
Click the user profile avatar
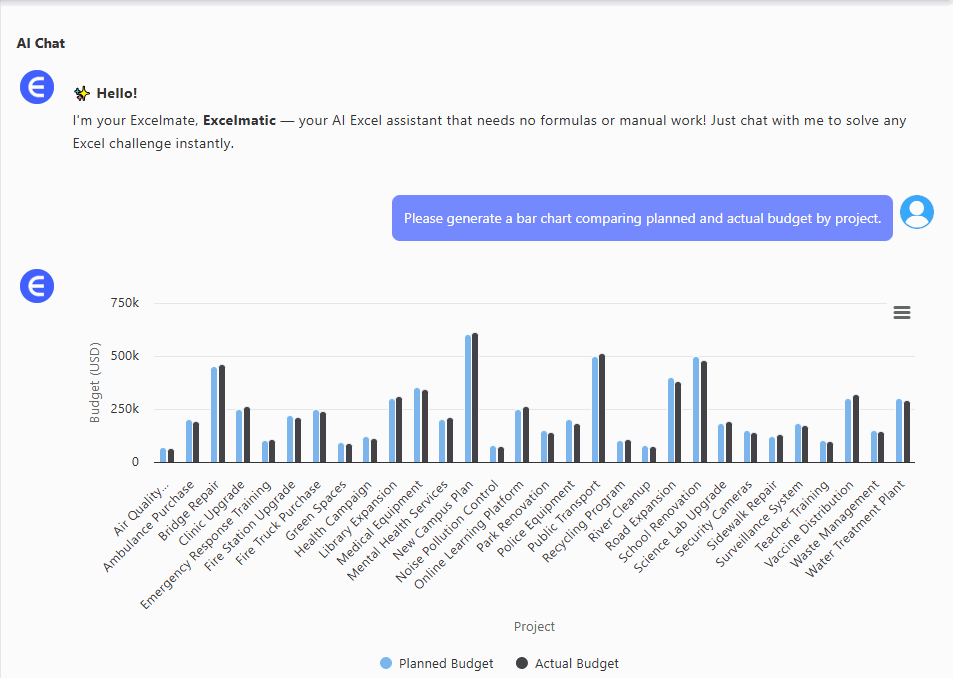pyautogui.click(x=916, y=212)
